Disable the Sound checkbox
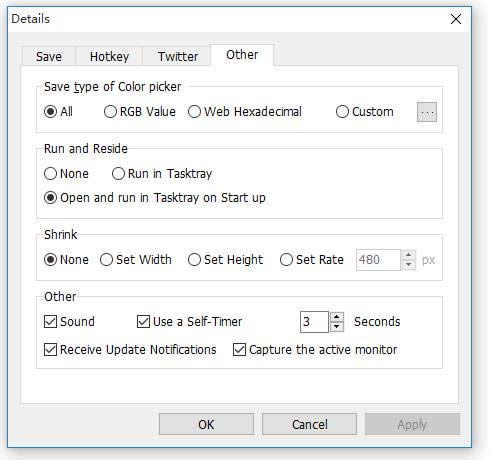This screenshot has width=490, height=460. pos(69,322)
